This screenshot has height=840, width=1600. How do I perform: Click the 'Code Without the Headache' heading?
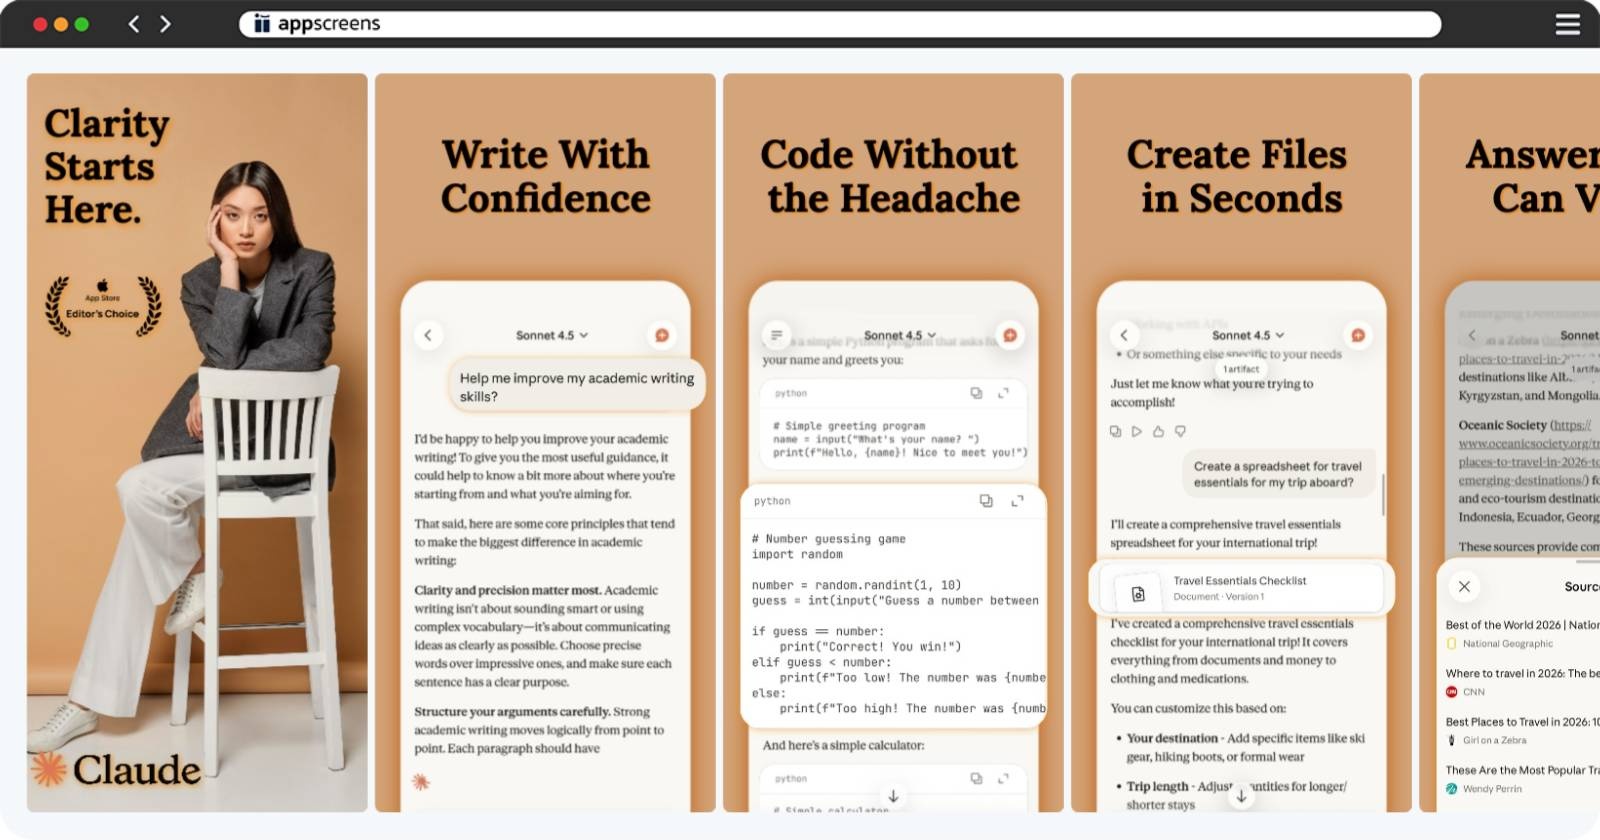click(x=890, y=176)
